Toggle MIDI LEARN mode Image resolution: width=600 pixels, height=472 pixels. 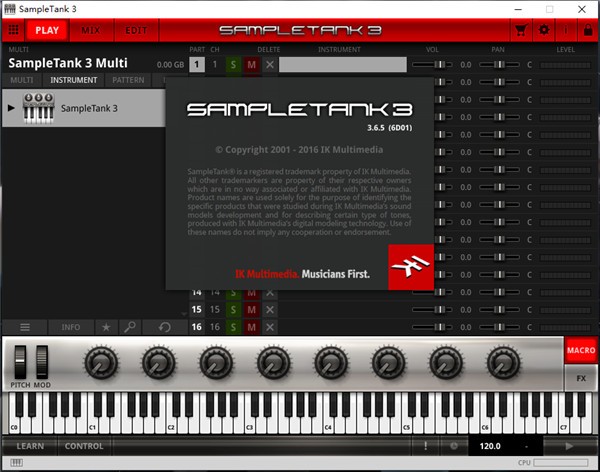tap(30, 446)
